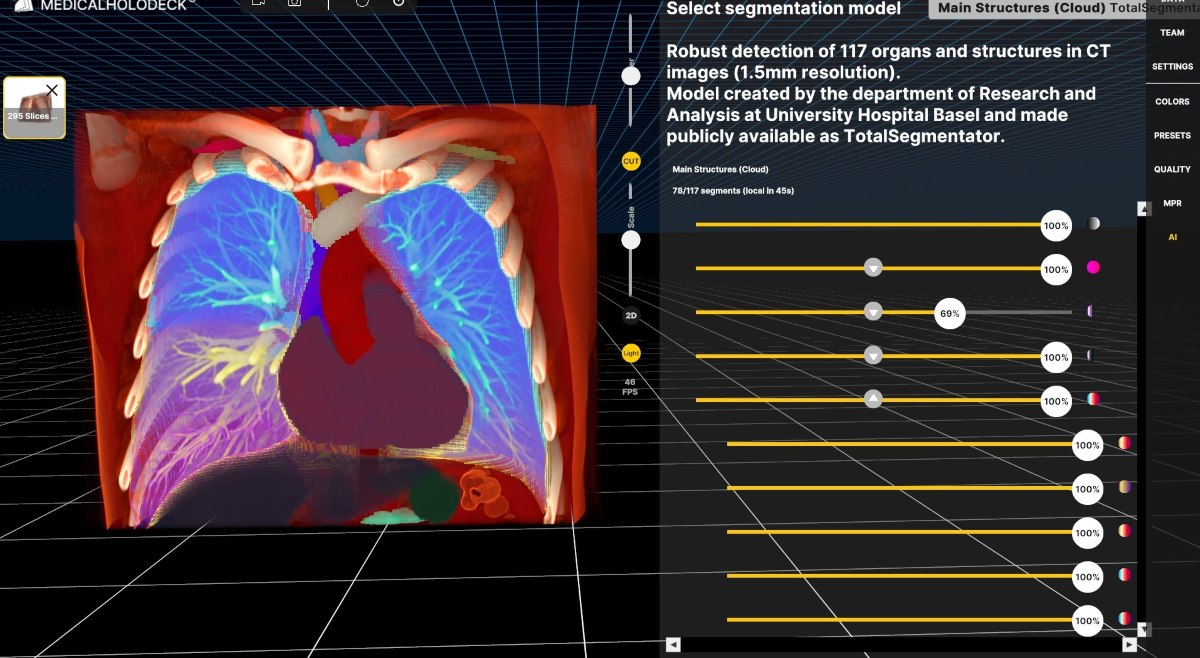Click the share/export icon in top toolbar
The width and height of the screenshot is (1200, 658).
(x=260, y=4)
